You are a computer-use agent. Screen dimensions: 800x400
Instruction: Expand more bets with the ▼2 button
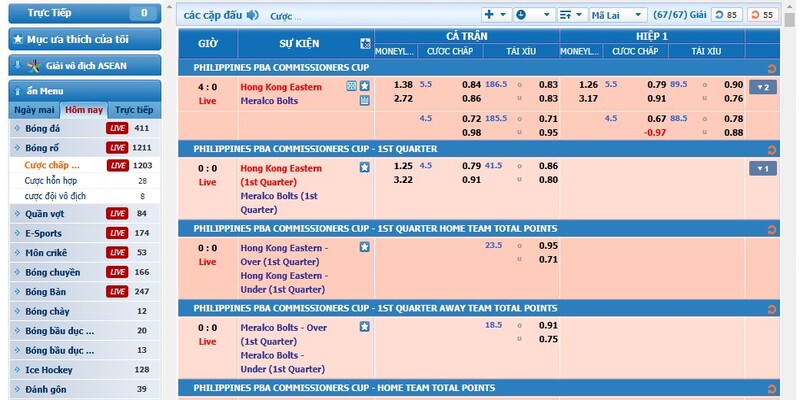click(763, 87)
